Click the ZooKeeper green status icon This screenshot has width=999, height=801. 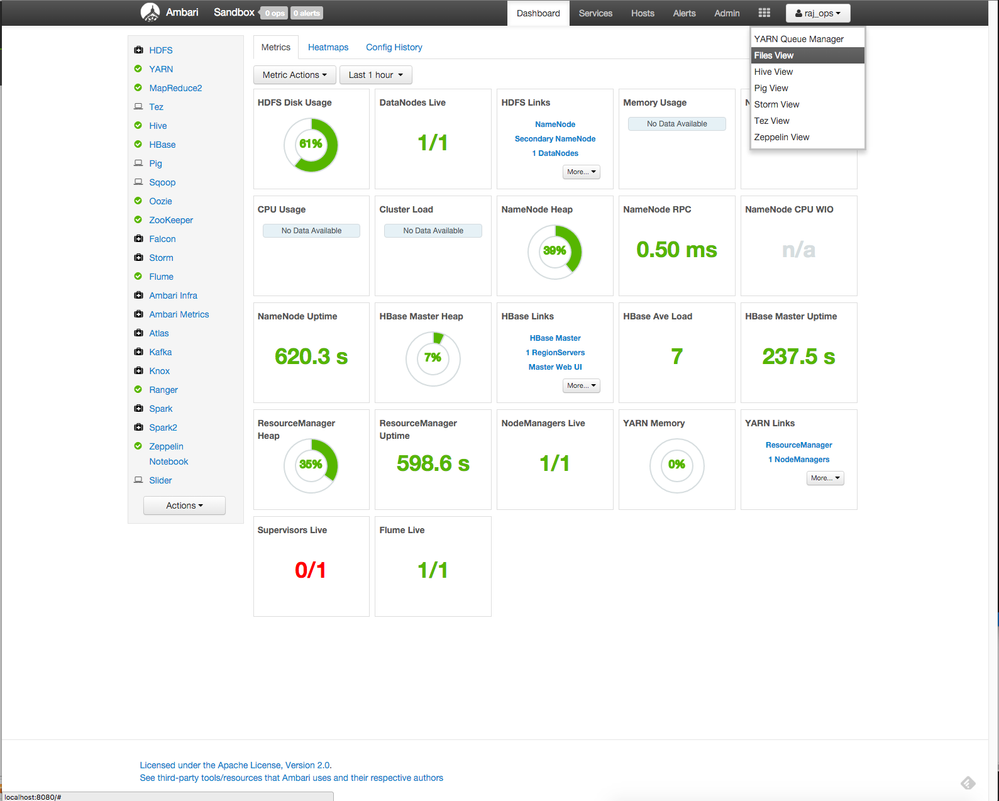coord(138,219)
